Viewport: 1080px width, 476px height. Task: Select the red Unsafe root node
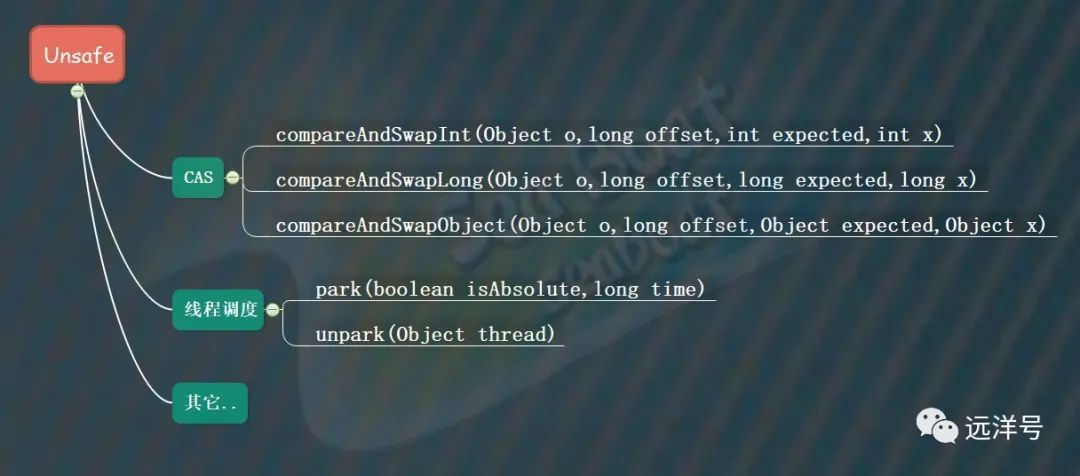pyautogui.click(x=77, y=54)
